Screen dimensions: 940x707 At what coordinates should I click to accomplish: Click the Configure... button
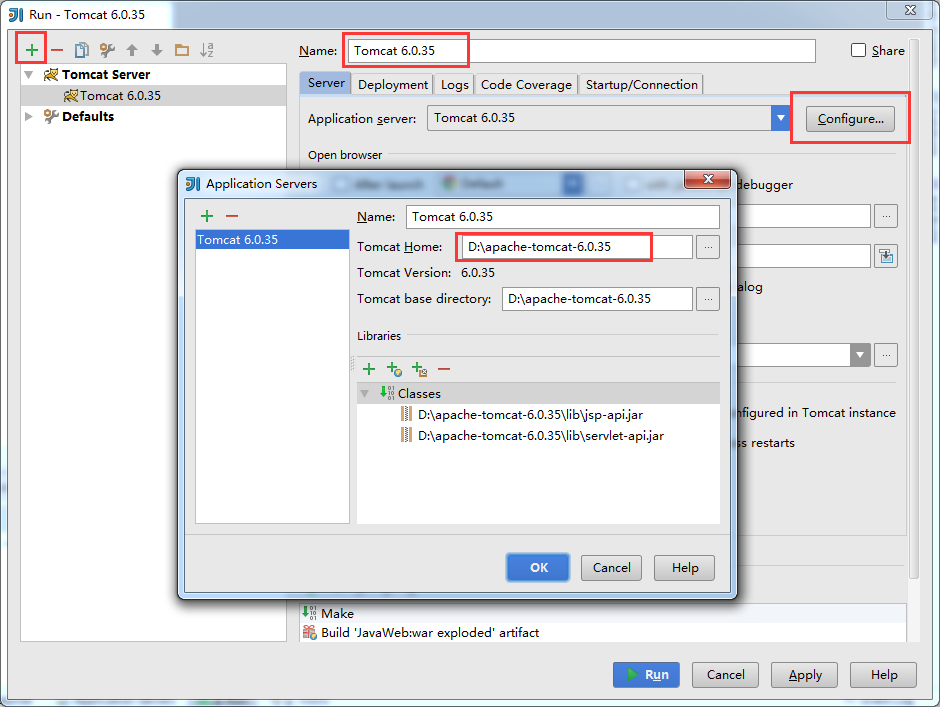[x=850, y=119]
